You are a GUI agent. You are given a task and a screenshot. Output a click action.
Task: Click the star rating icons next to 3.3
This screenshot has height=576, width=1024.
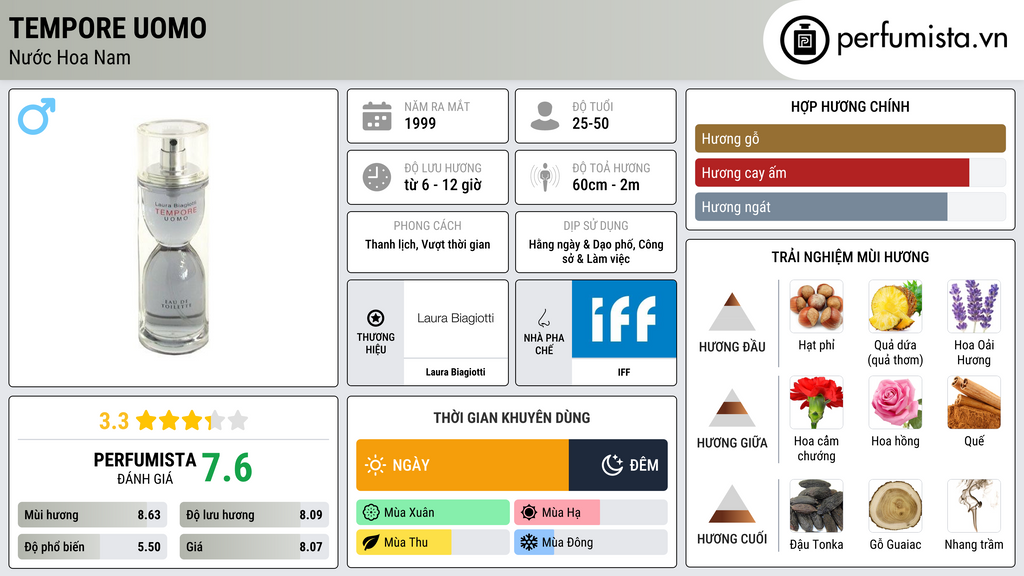tap(191, 421)
